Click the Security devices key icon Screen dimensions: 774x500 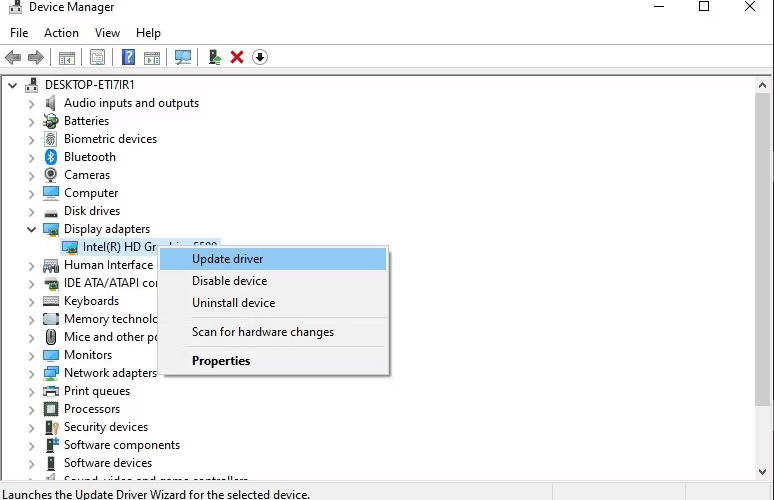52,427
